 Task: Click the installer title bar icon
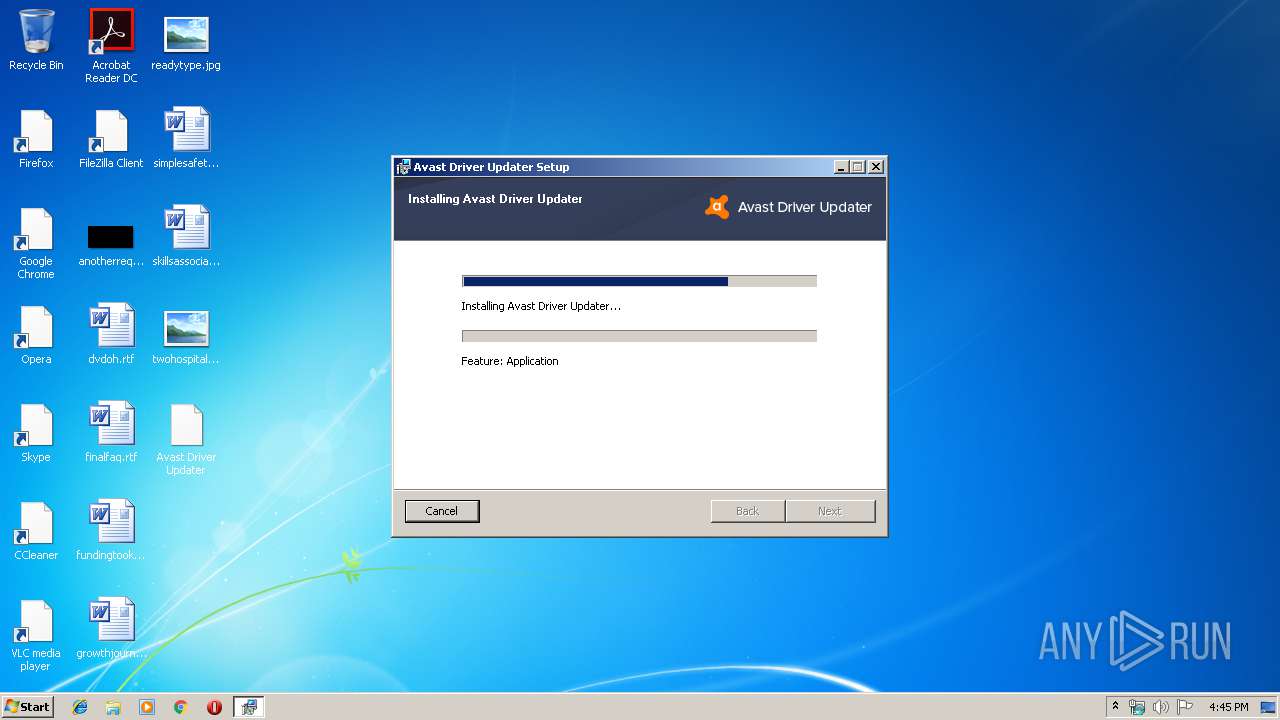pos(403,167)
